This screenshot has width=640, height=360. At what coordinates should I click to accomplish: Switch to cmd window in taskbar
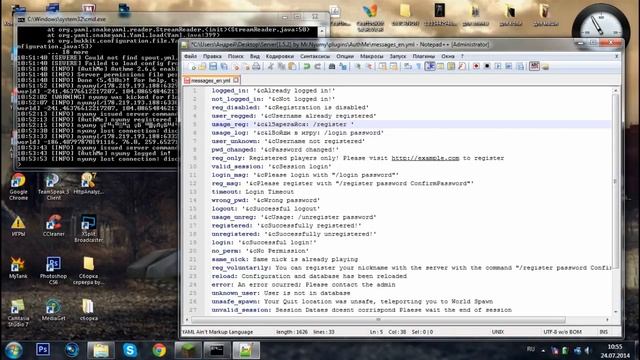click(x=217, y=350)
